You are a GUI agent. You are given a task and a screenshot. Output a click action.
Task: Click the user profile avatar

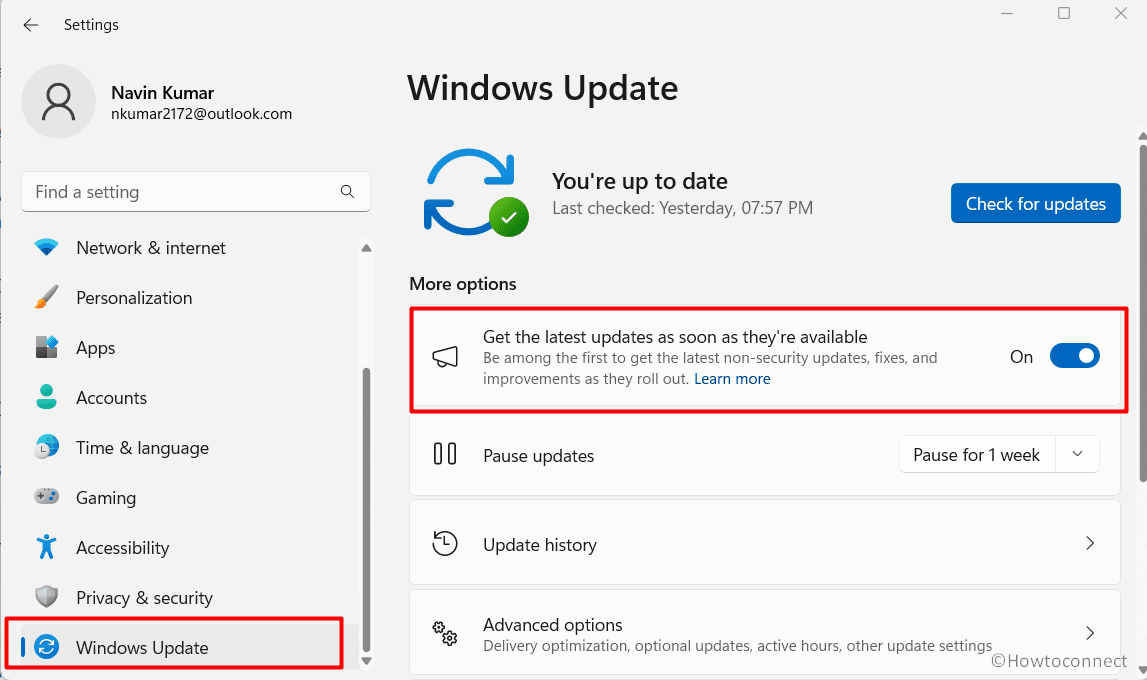[58, 101]
